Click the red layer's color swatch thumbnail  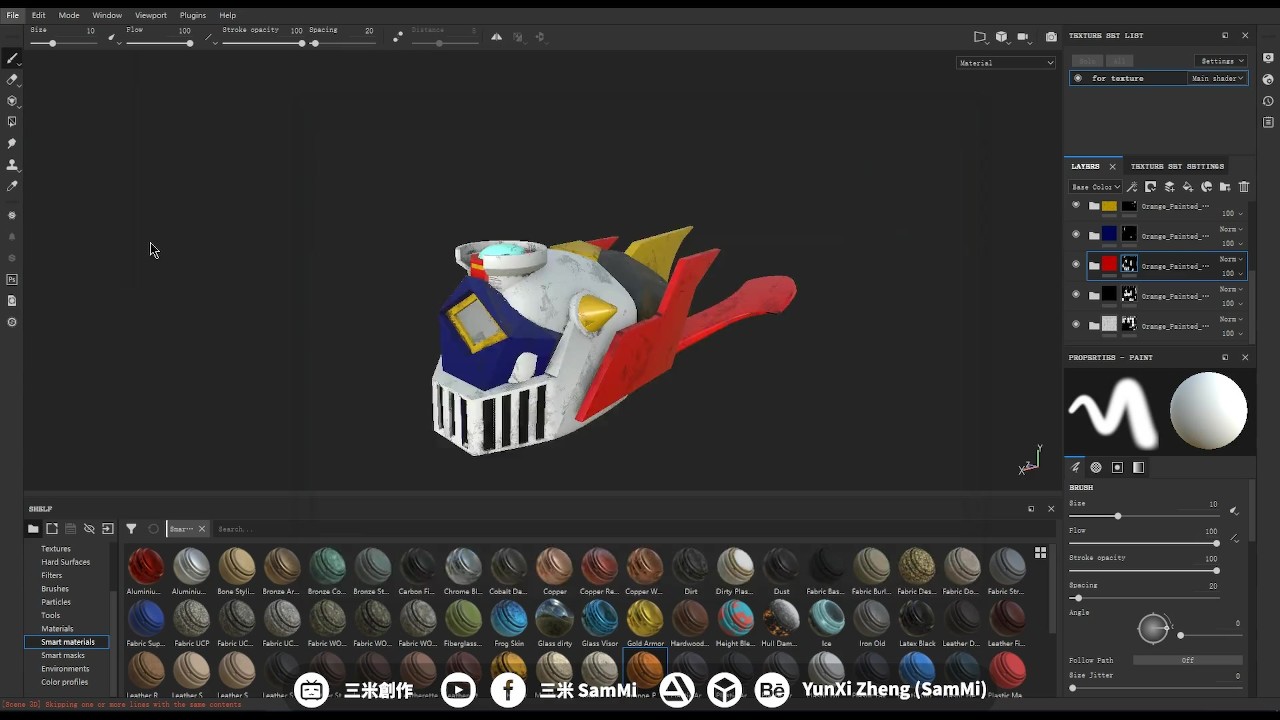click(x=1109, y=265)
